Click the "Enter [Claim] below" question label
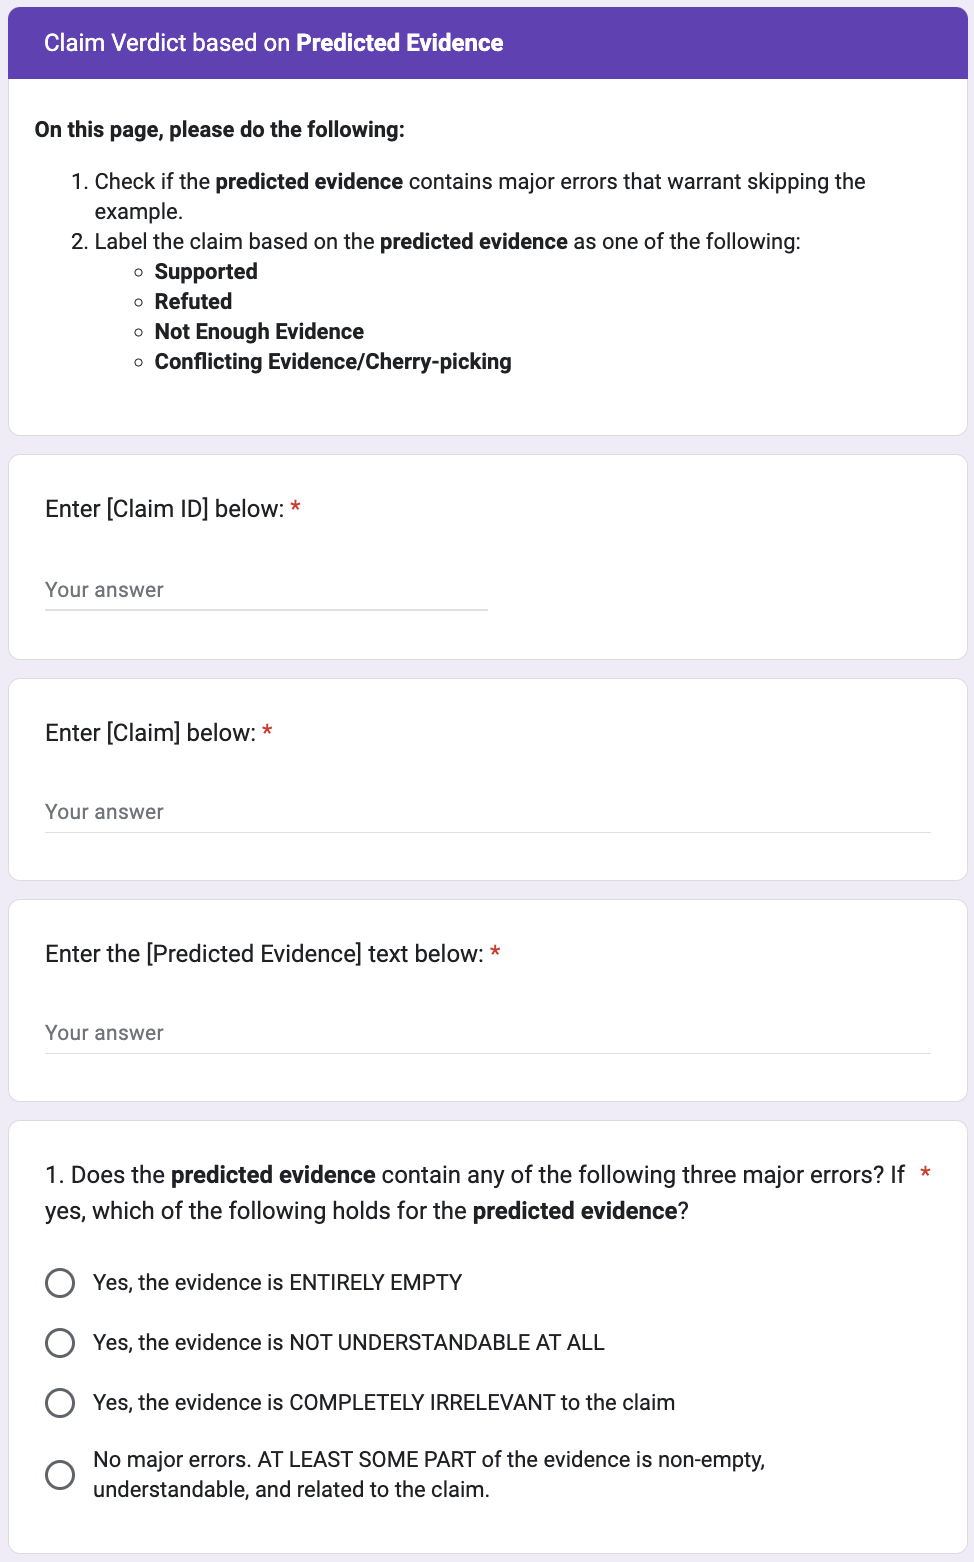Image resolution: width=974 pixels, height=1562 pixels. click(x=151, y=733)
